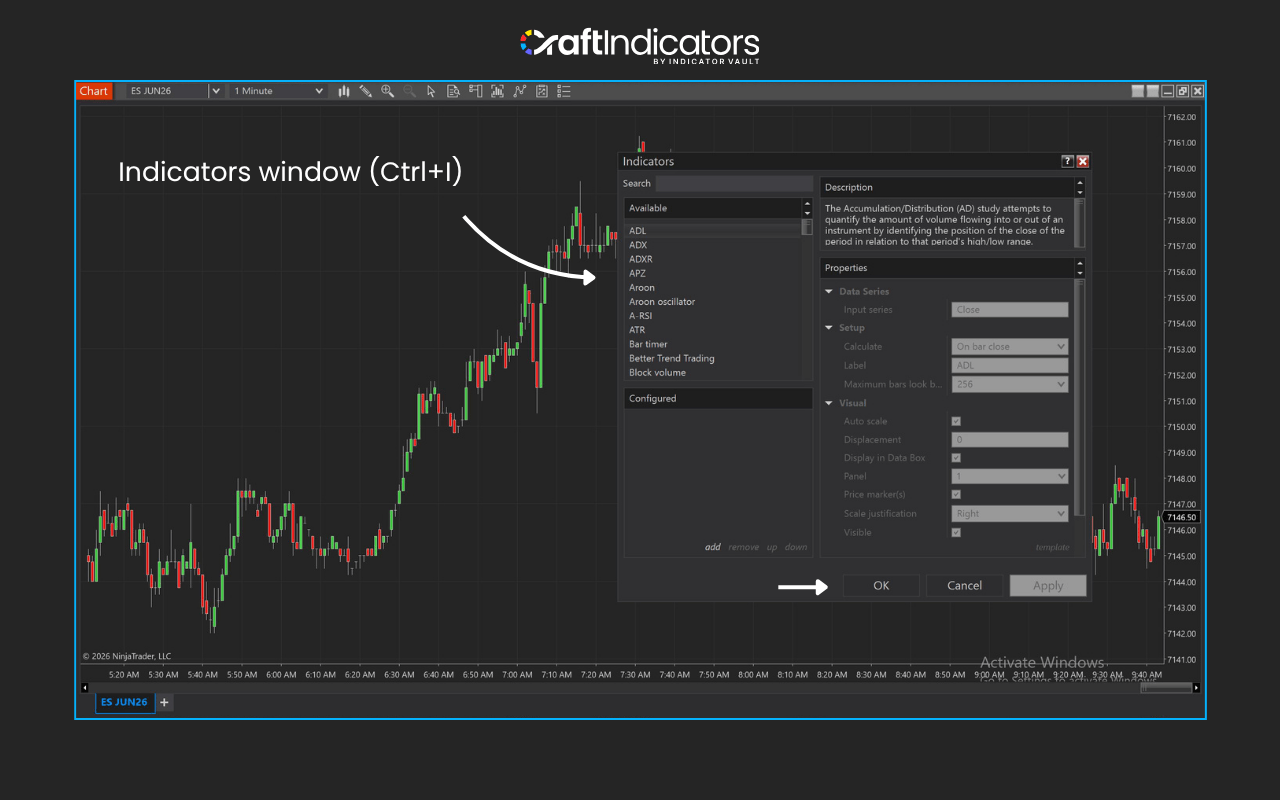Image resolution: width=1280 pixels, height=800 pixels.
Task: Toggle the Visible checkbox
Action: coord(956,532)
